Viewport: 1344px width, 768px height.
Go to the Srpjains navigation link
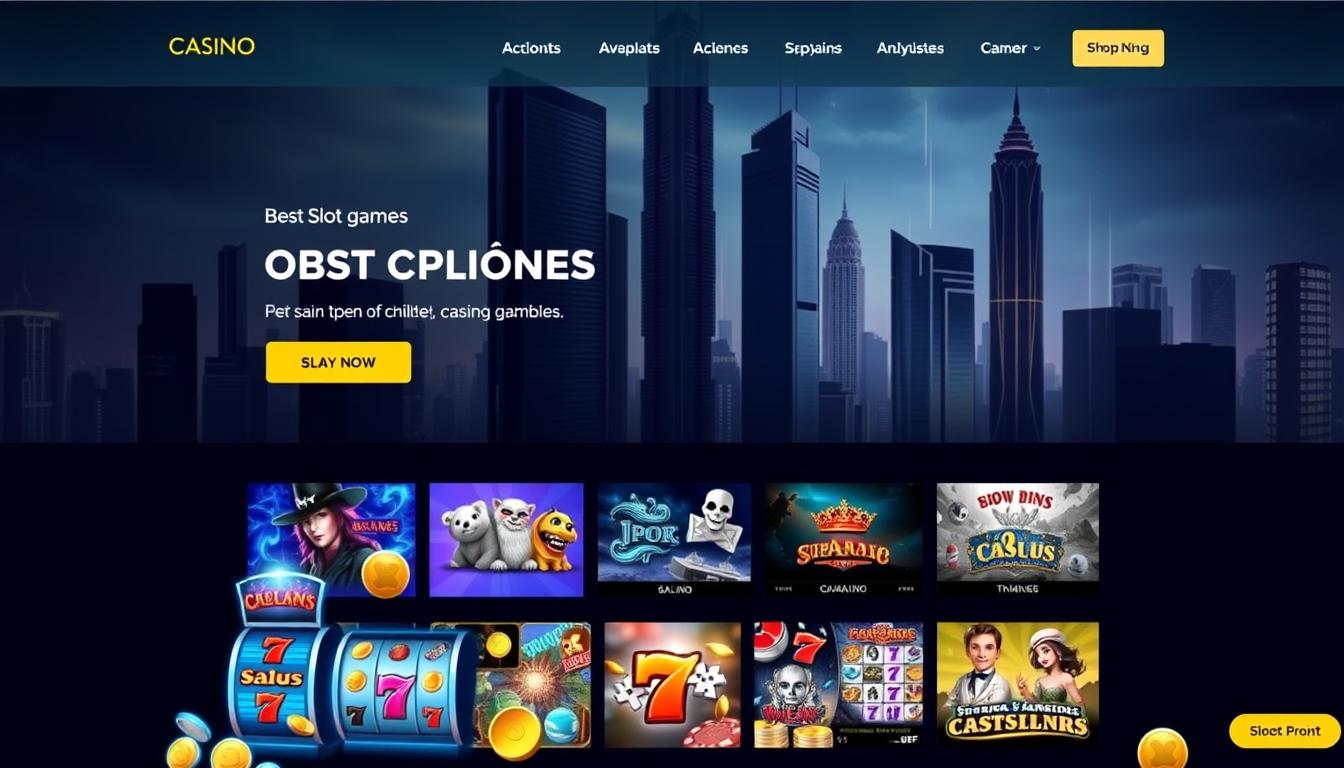[813, 48]
